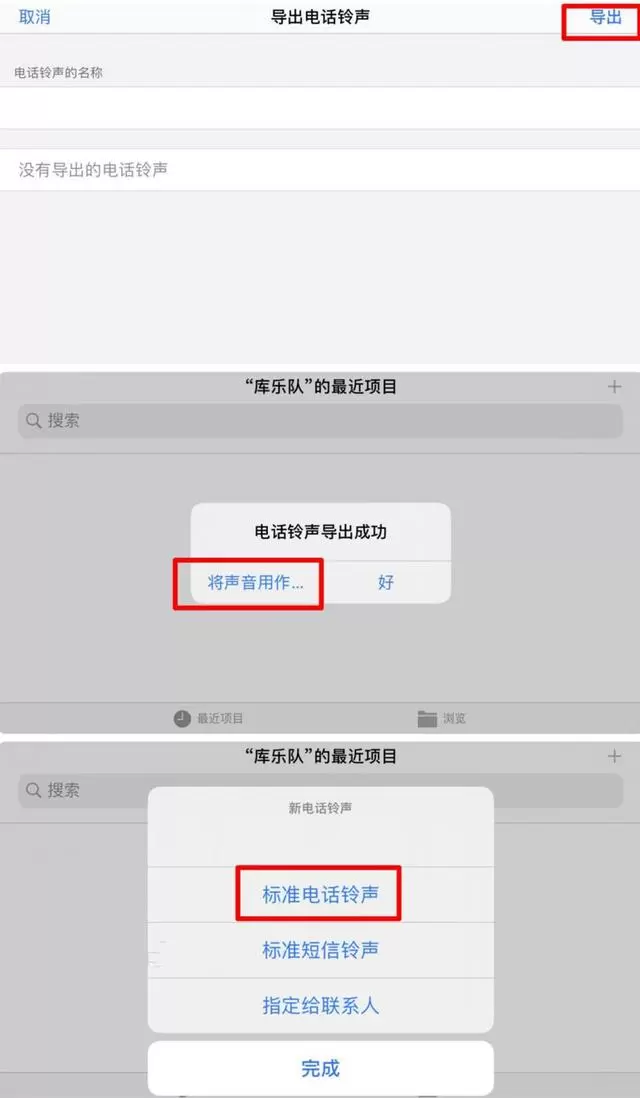Click search field in first 库乐队 panel
This screenshot has width=640, height=1098.
320,421
